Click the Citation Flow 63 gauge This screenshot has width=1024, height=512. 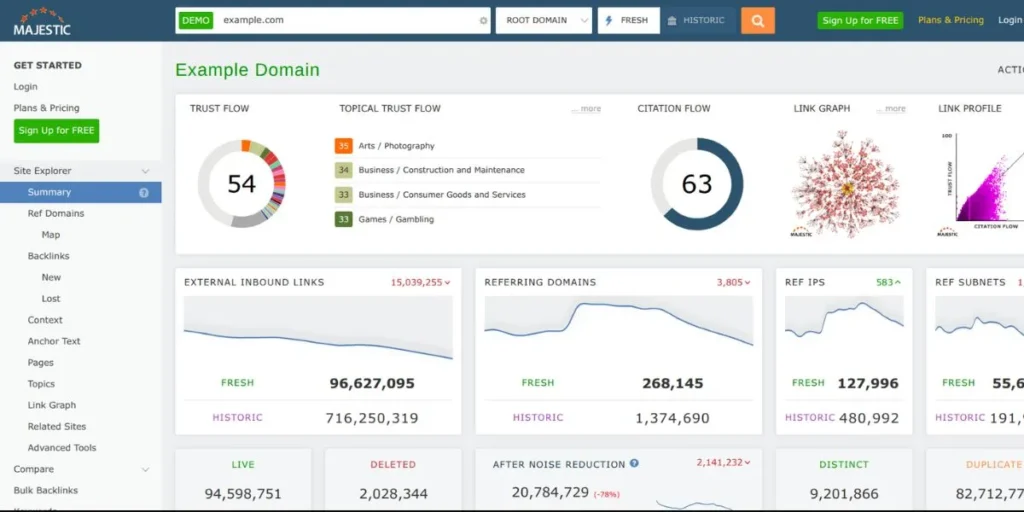pos(697,184)
